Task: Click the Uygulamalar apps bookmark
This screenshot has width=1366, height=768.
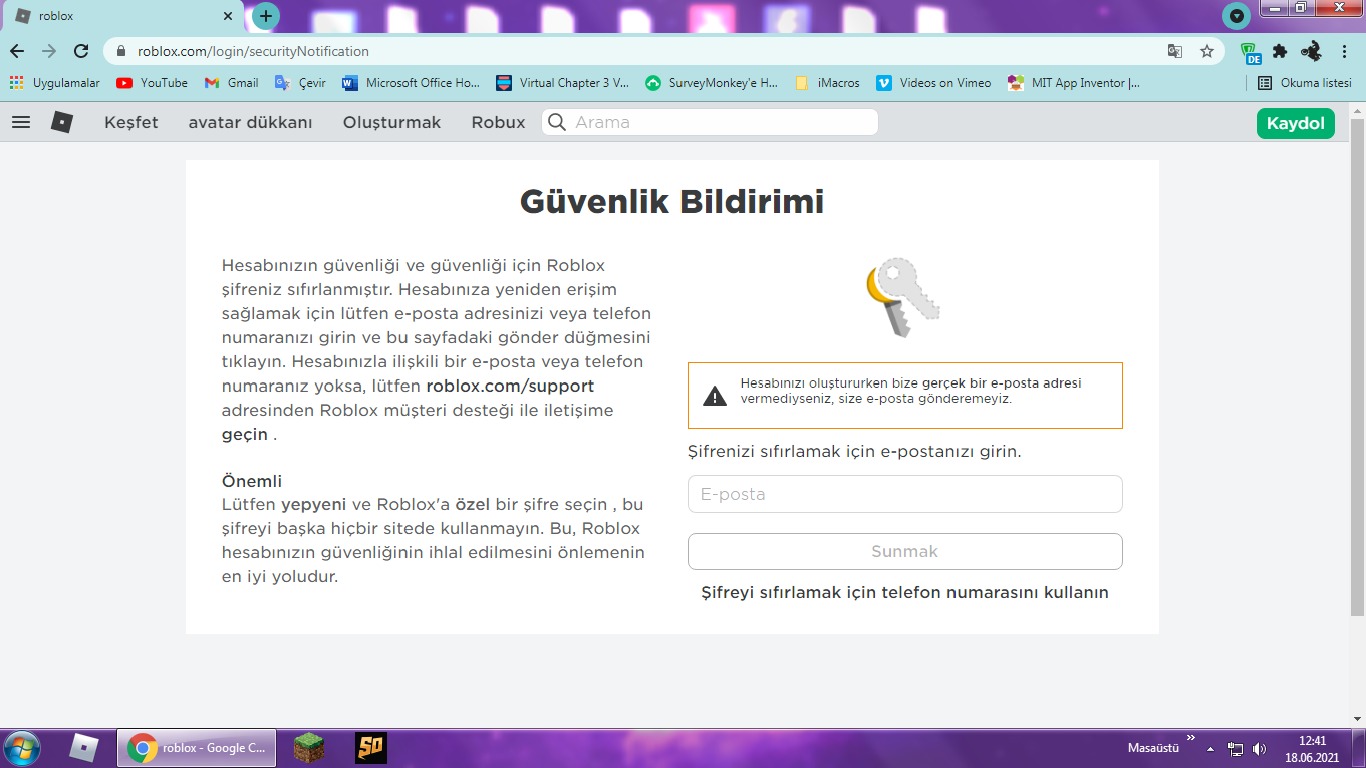Action: (x=55, y=83)
